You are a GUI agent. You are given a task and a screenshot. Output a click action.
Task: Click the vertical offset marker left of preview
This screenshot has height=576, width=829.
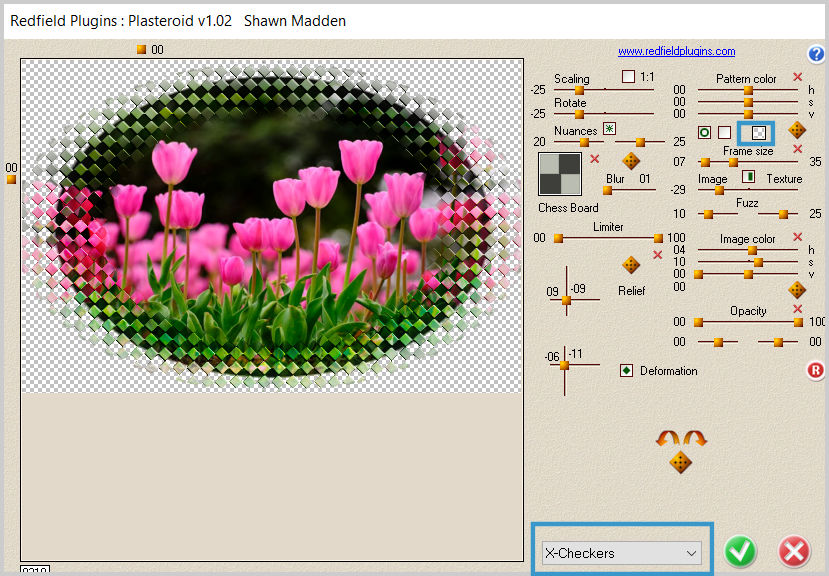[11, 179]
